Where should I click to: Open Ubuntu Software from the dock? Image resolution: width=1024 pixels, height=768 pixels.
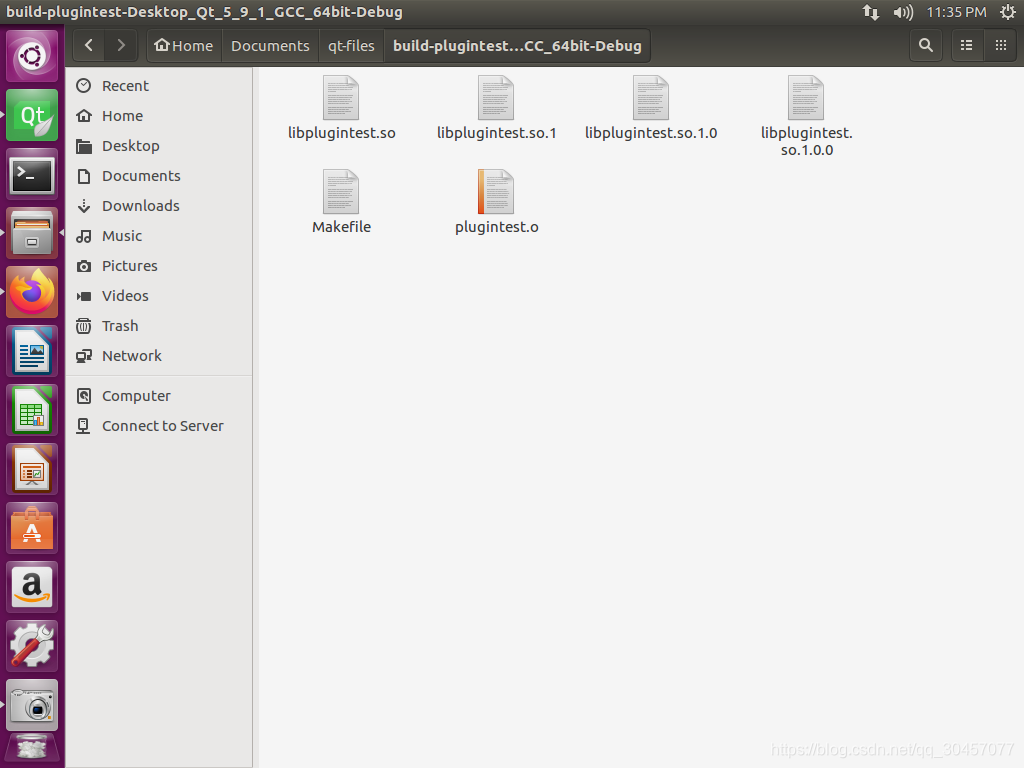pos(32,528)
